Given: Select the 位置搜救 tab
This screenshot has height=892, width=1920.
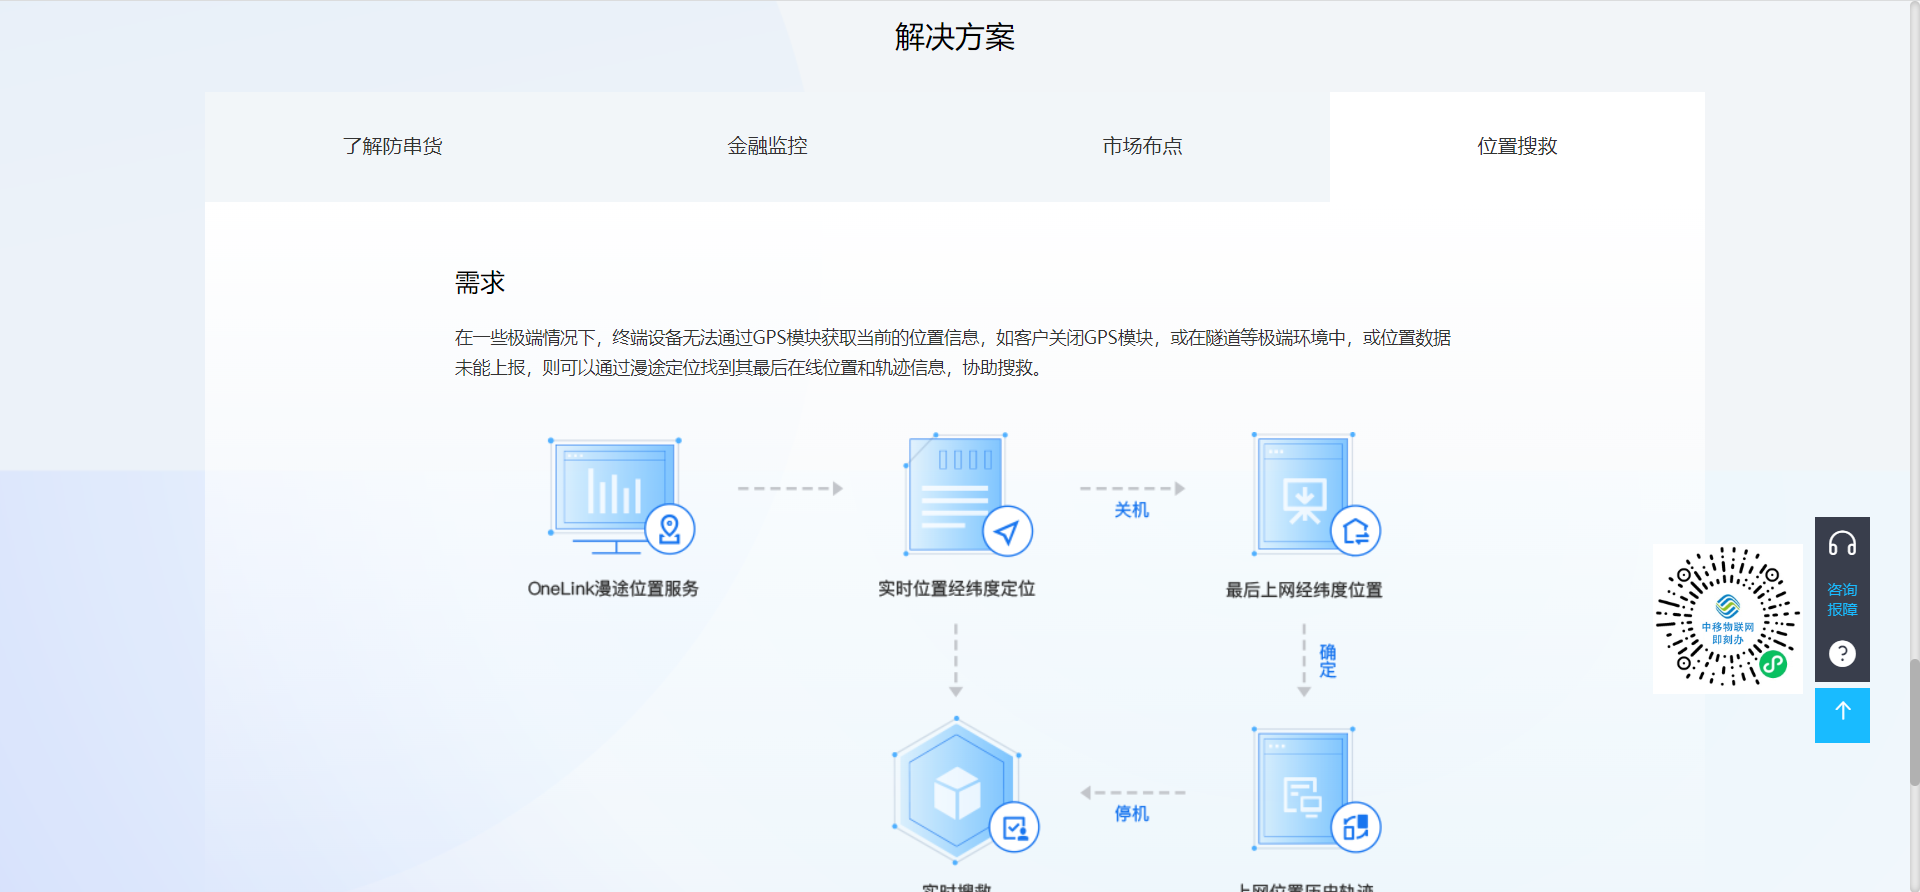Looking at the screenshot, I should (1517, 147).
